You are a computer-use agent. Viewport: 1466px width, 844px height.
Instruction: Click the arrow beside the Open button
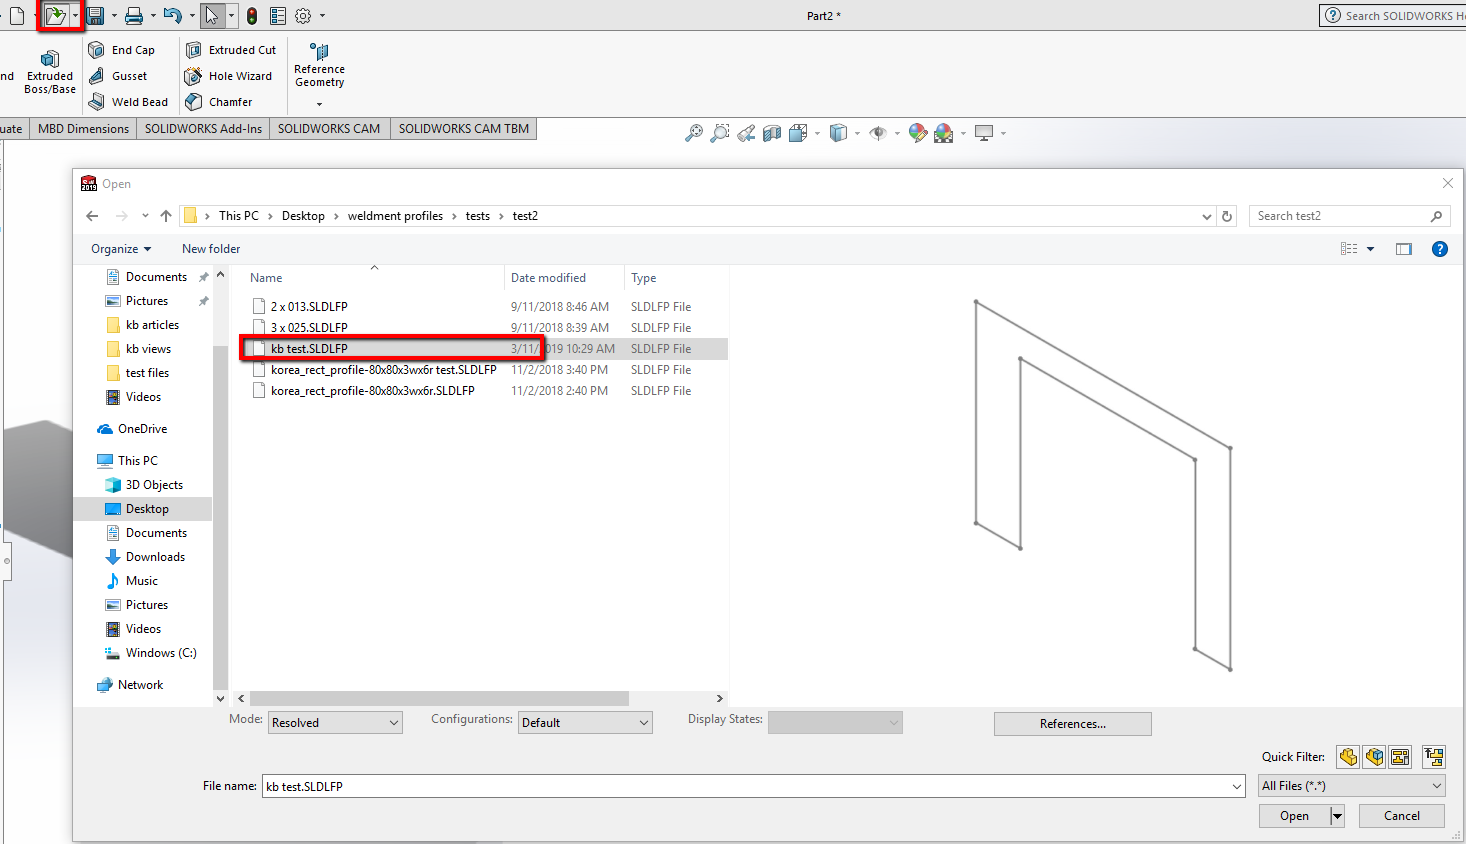[x=1337, y=816]
